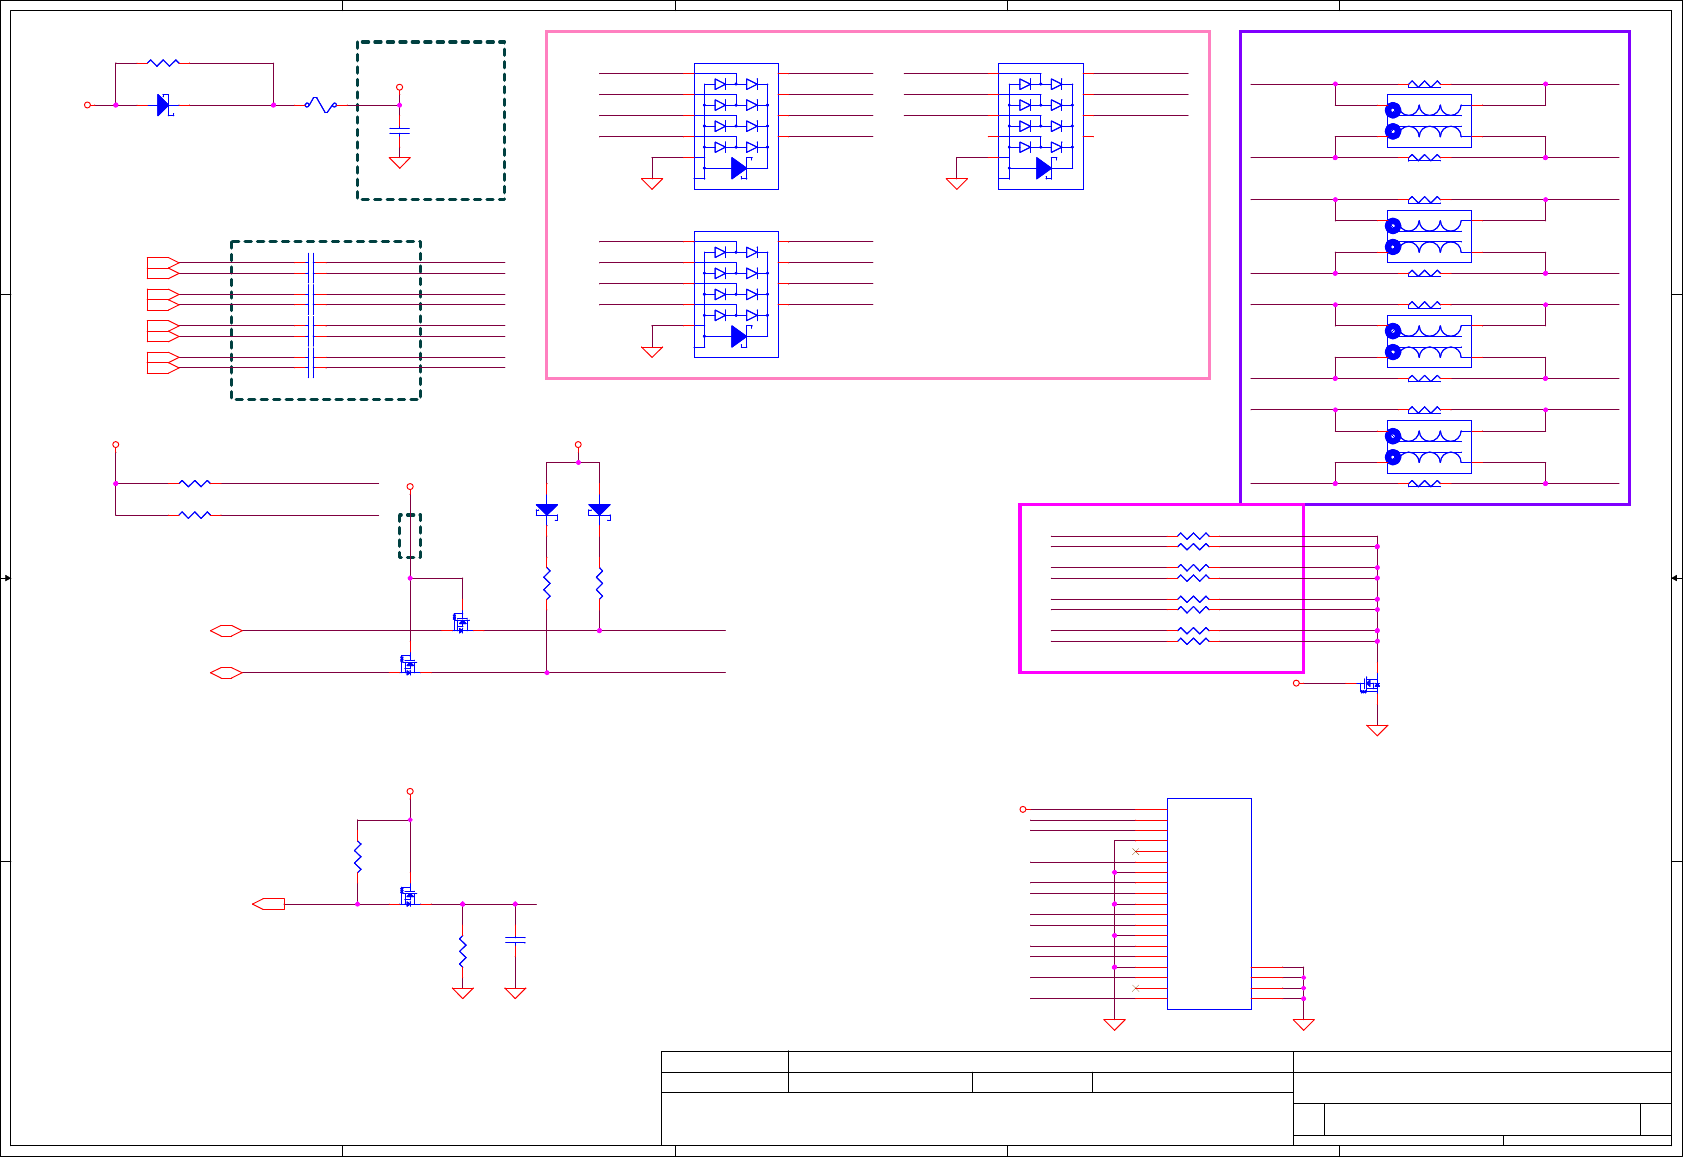Click the pull-down resistor going to ground at bottom left
The image size is (1683, 1157).
pos(462,951)
